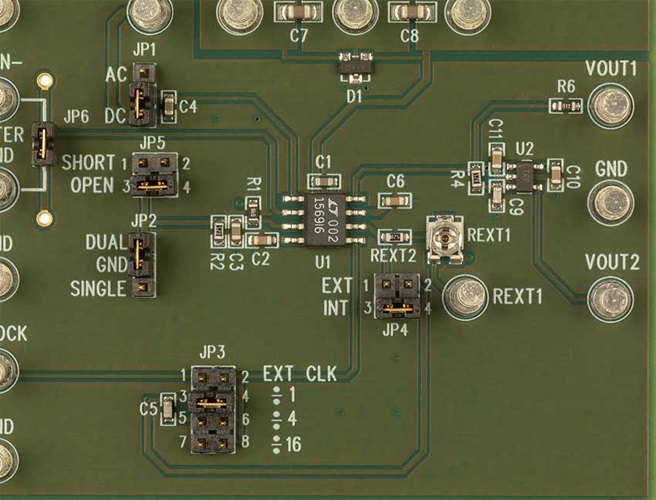Choose the JP3 clock divider header
The width and height of the screenshot is (656, 500).
214,412
